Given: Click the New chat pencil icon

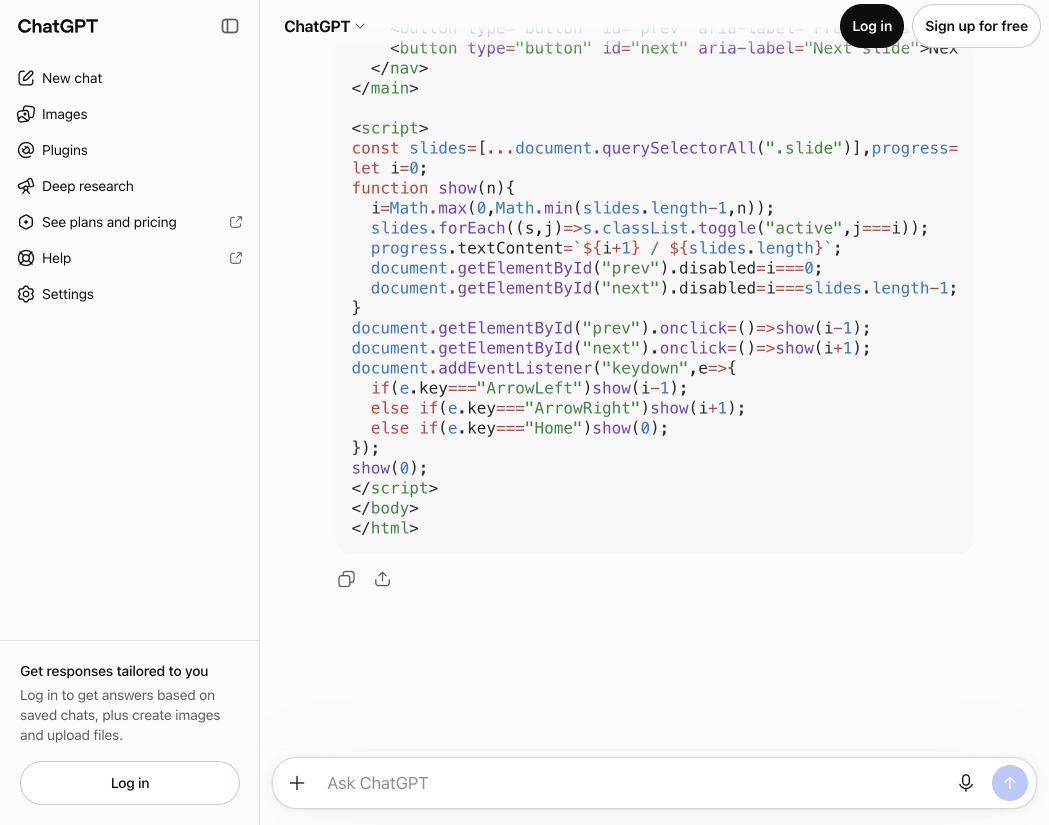Looking at the screenshot, I should [x=25, y=78].
